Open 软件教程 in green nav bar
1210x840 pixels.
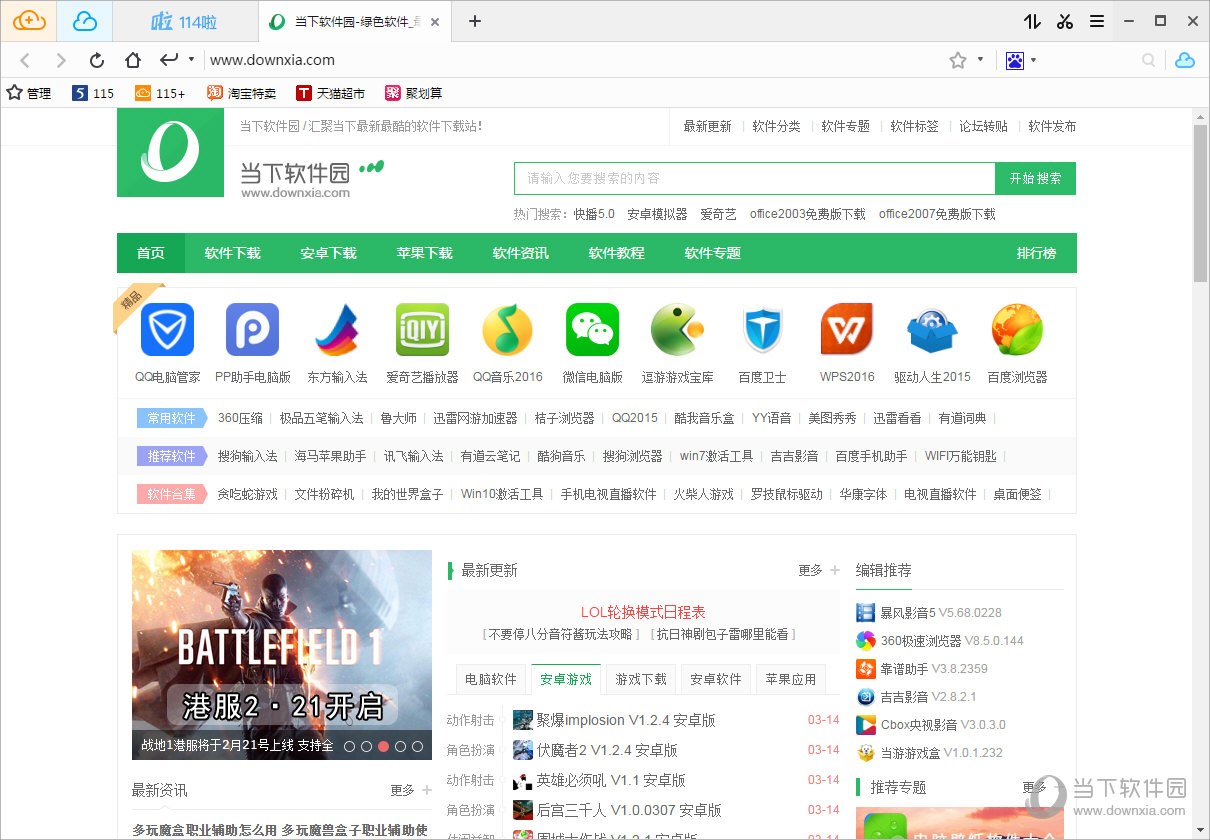pyautogui.click(x=617, y=253)
